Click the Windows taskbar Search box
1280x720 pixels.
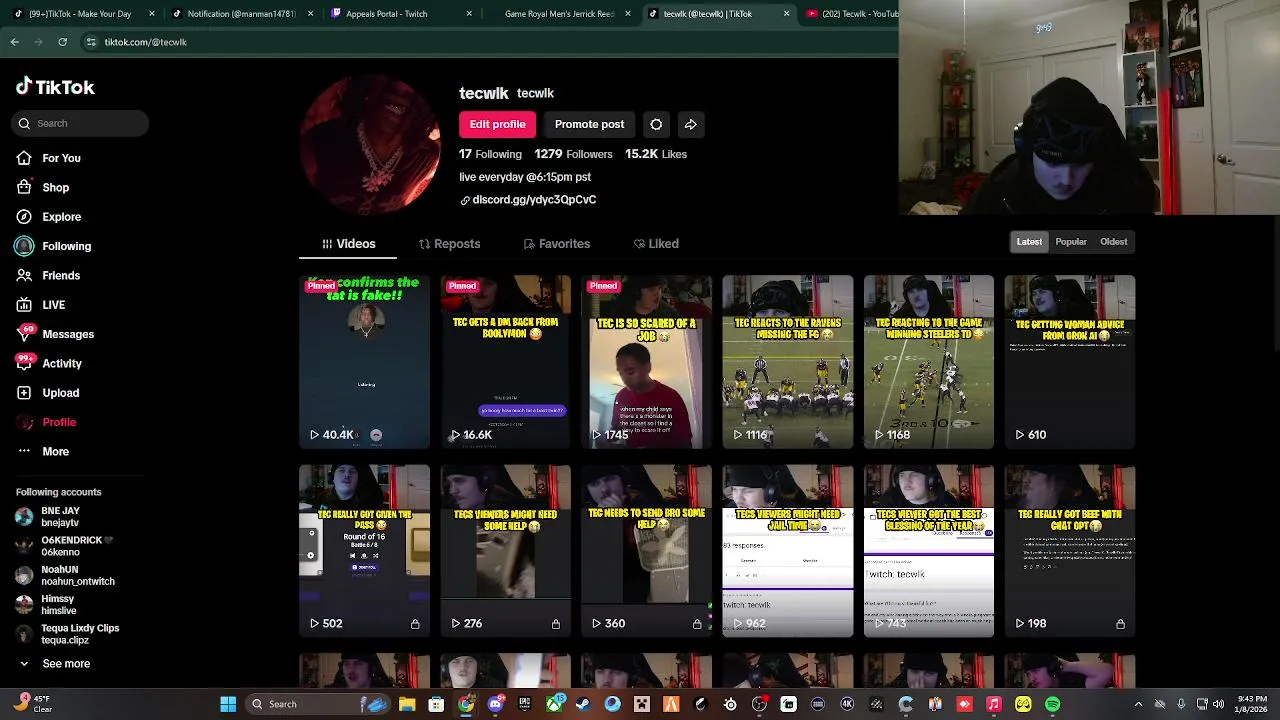[x=315, y=704]
